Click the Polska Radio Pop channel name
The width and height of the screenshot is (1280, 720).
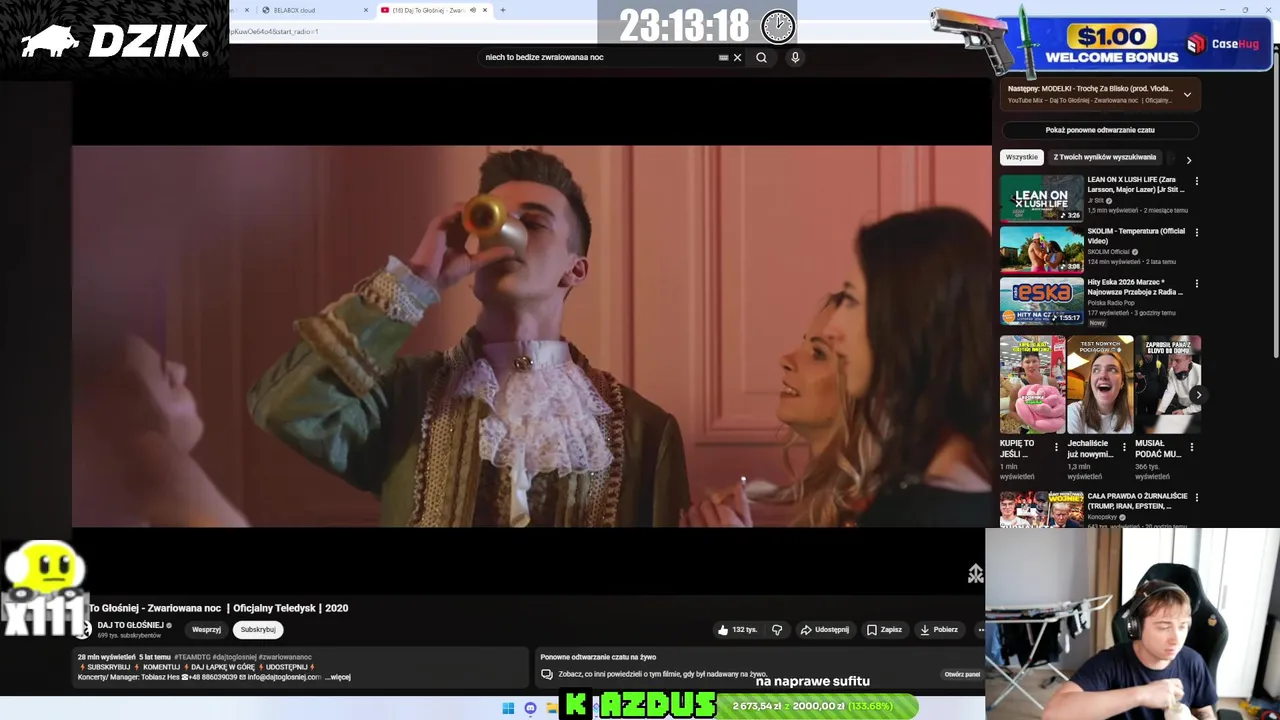pyautogui.click(x=1111, y=303)
